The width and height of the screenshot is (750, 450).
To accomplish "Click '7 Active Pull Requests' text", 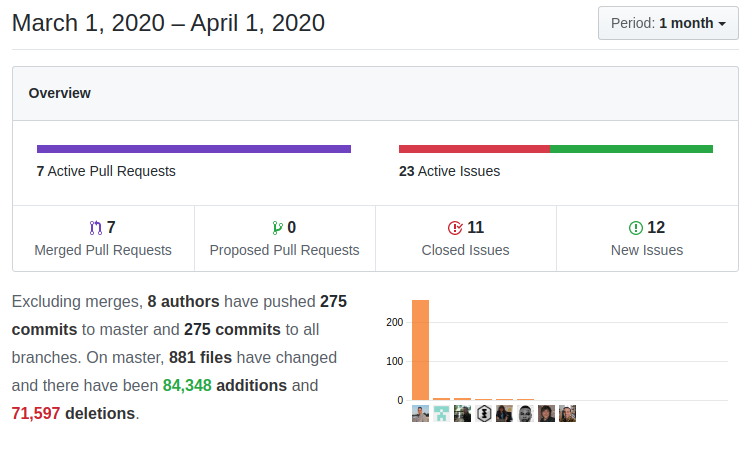I will pyautogui.click(x=106, y=171).
